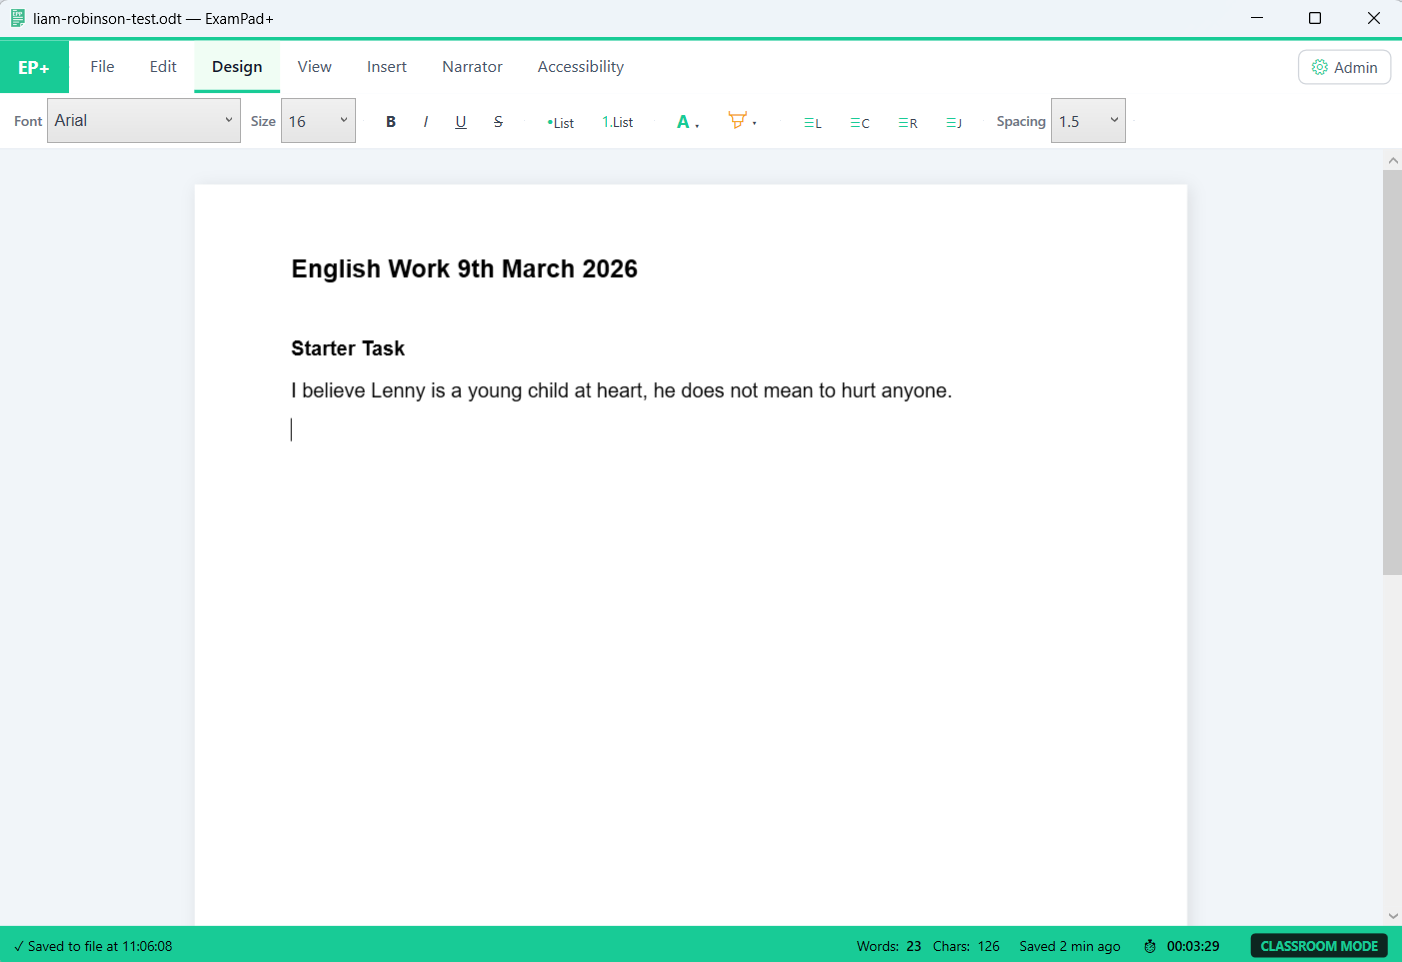
Task: Change the font Size value
Action: click(318, 119)
